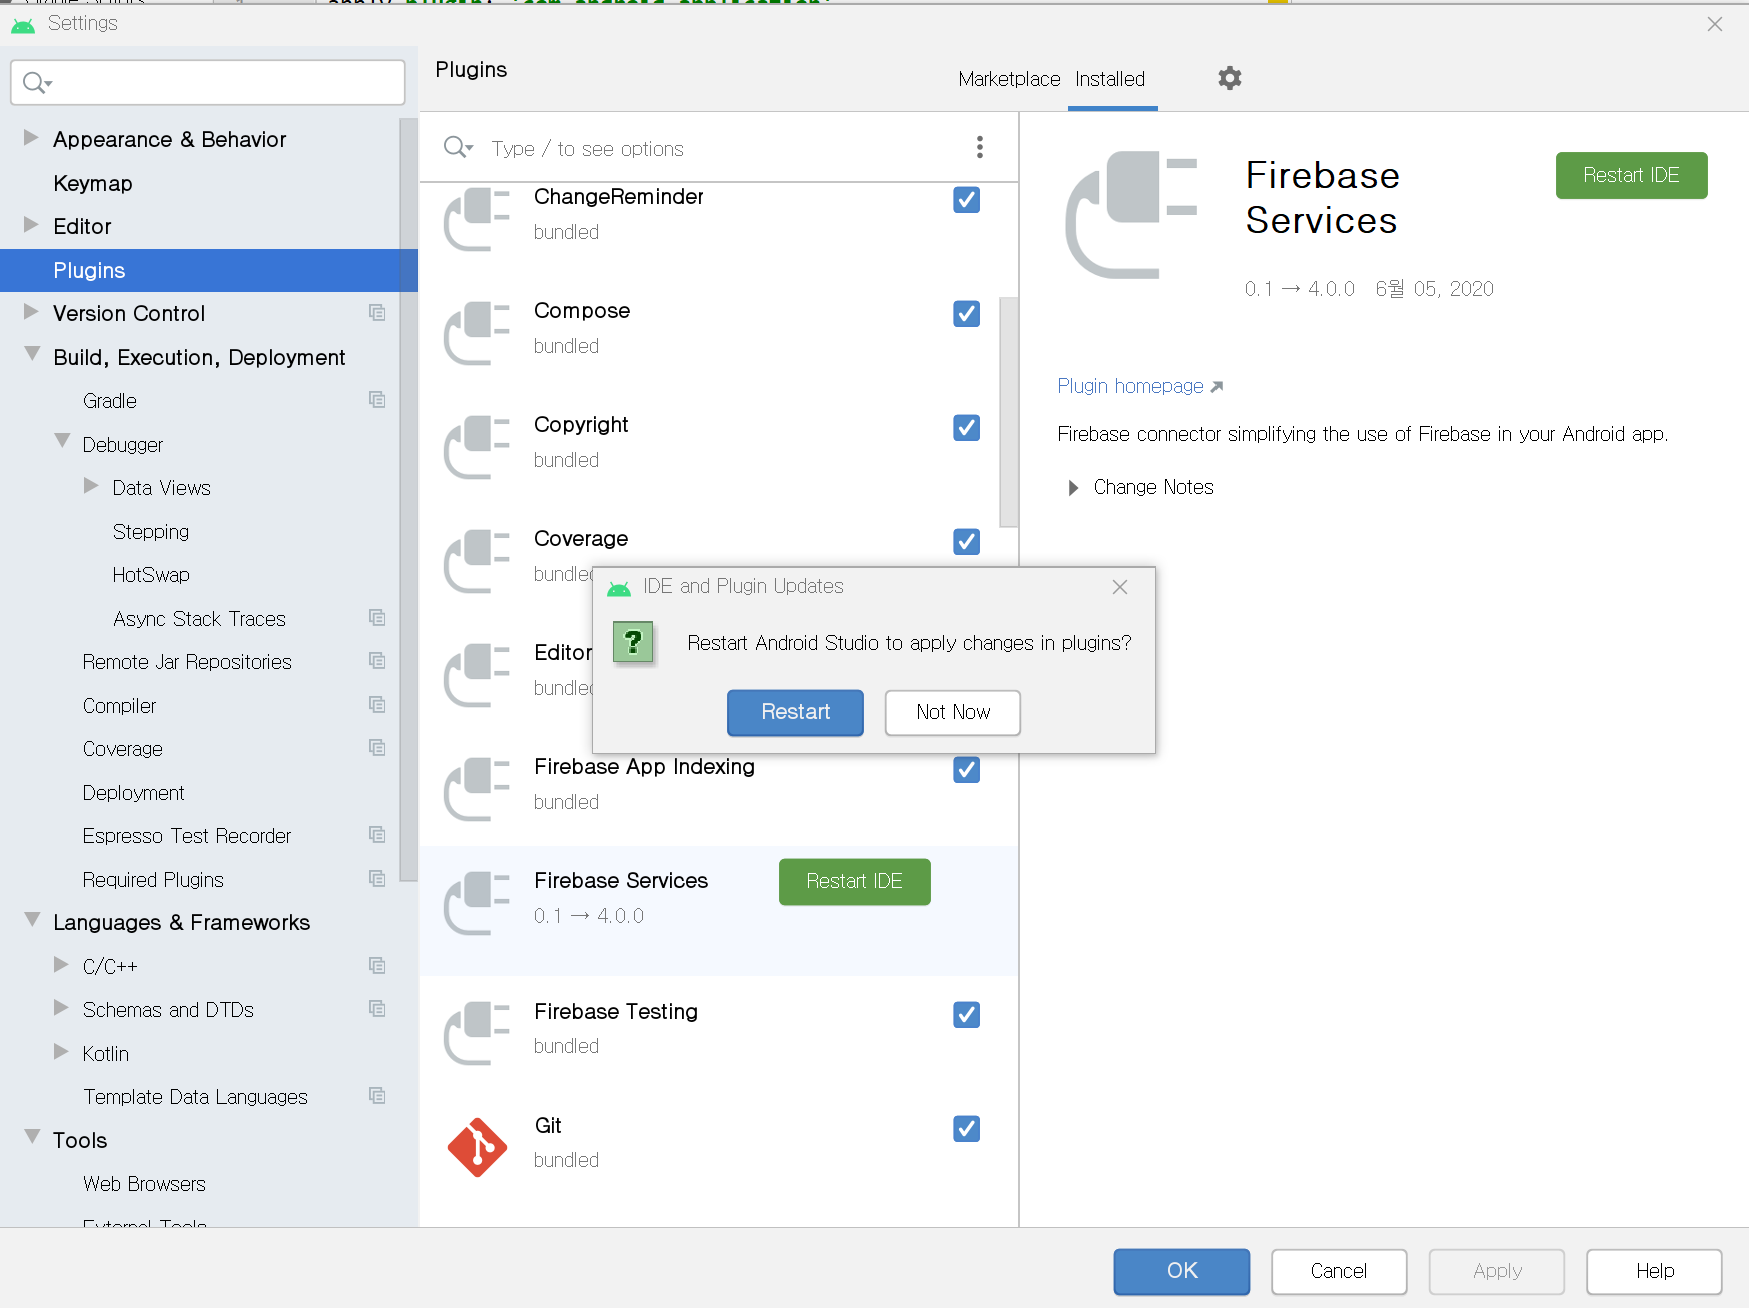Screen dimensions: 1749x1308
Task: Disable the Compose plugin checkbox
Action: [966, 314]
